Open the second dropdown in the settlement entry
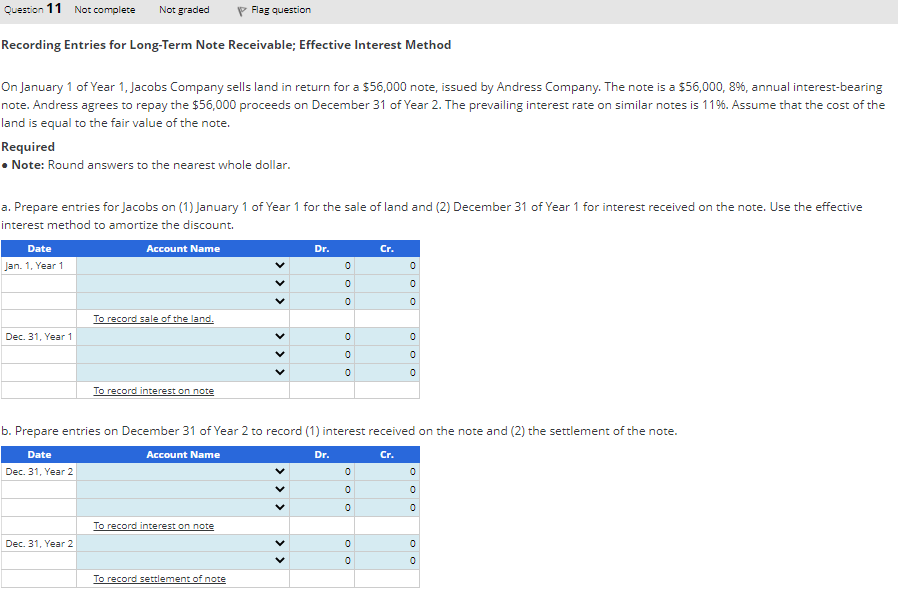 tap(280, 561)
